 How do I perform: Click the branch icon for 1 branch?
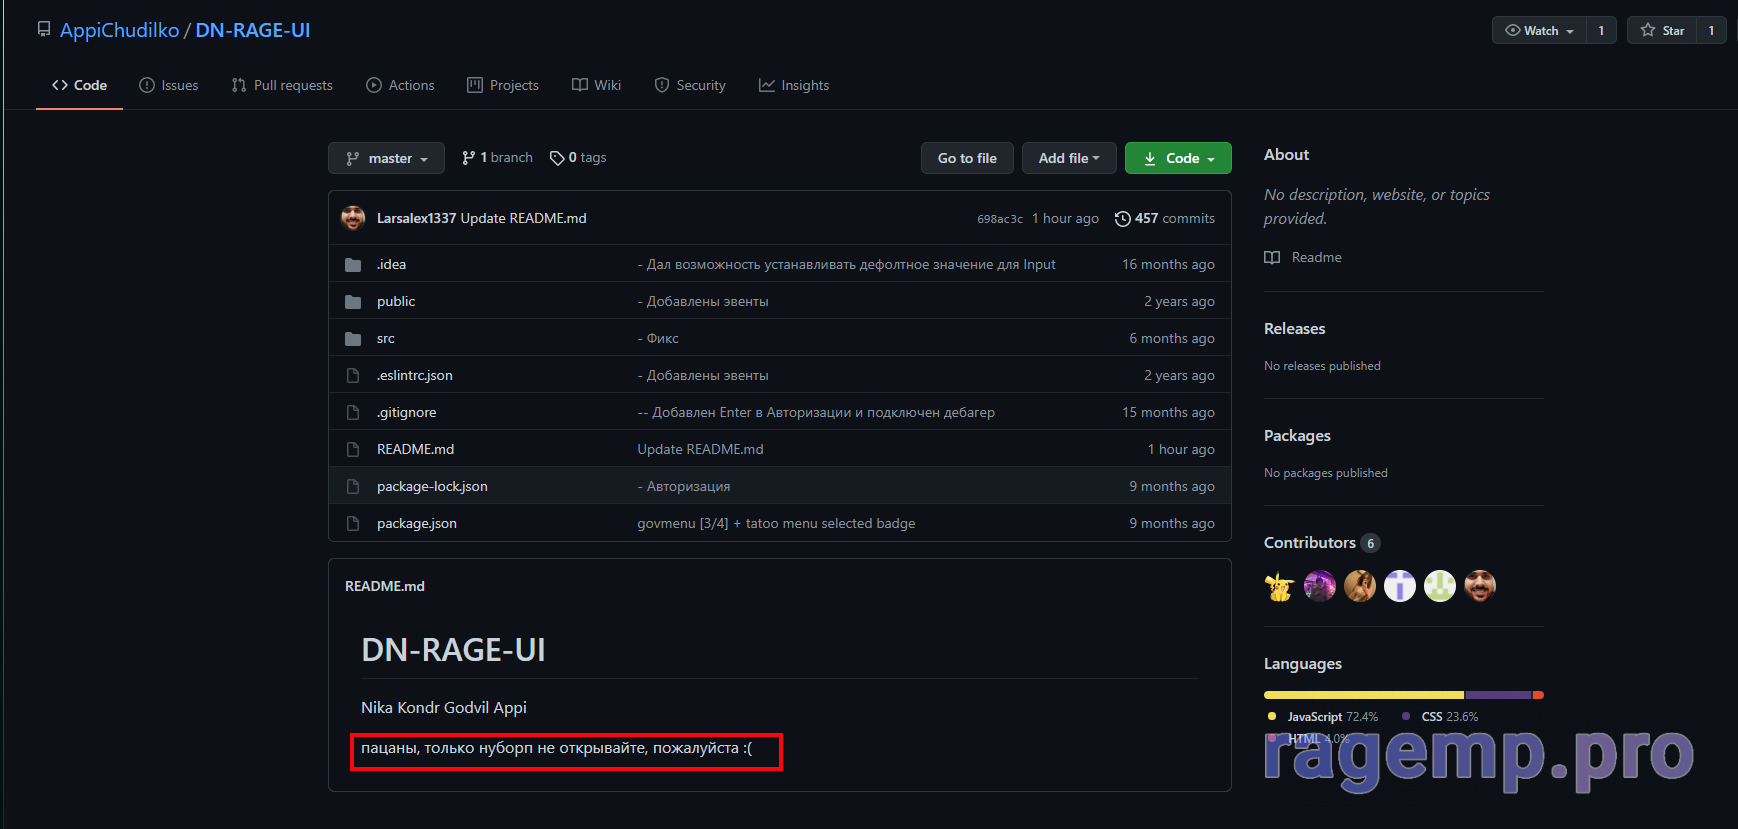468,158
